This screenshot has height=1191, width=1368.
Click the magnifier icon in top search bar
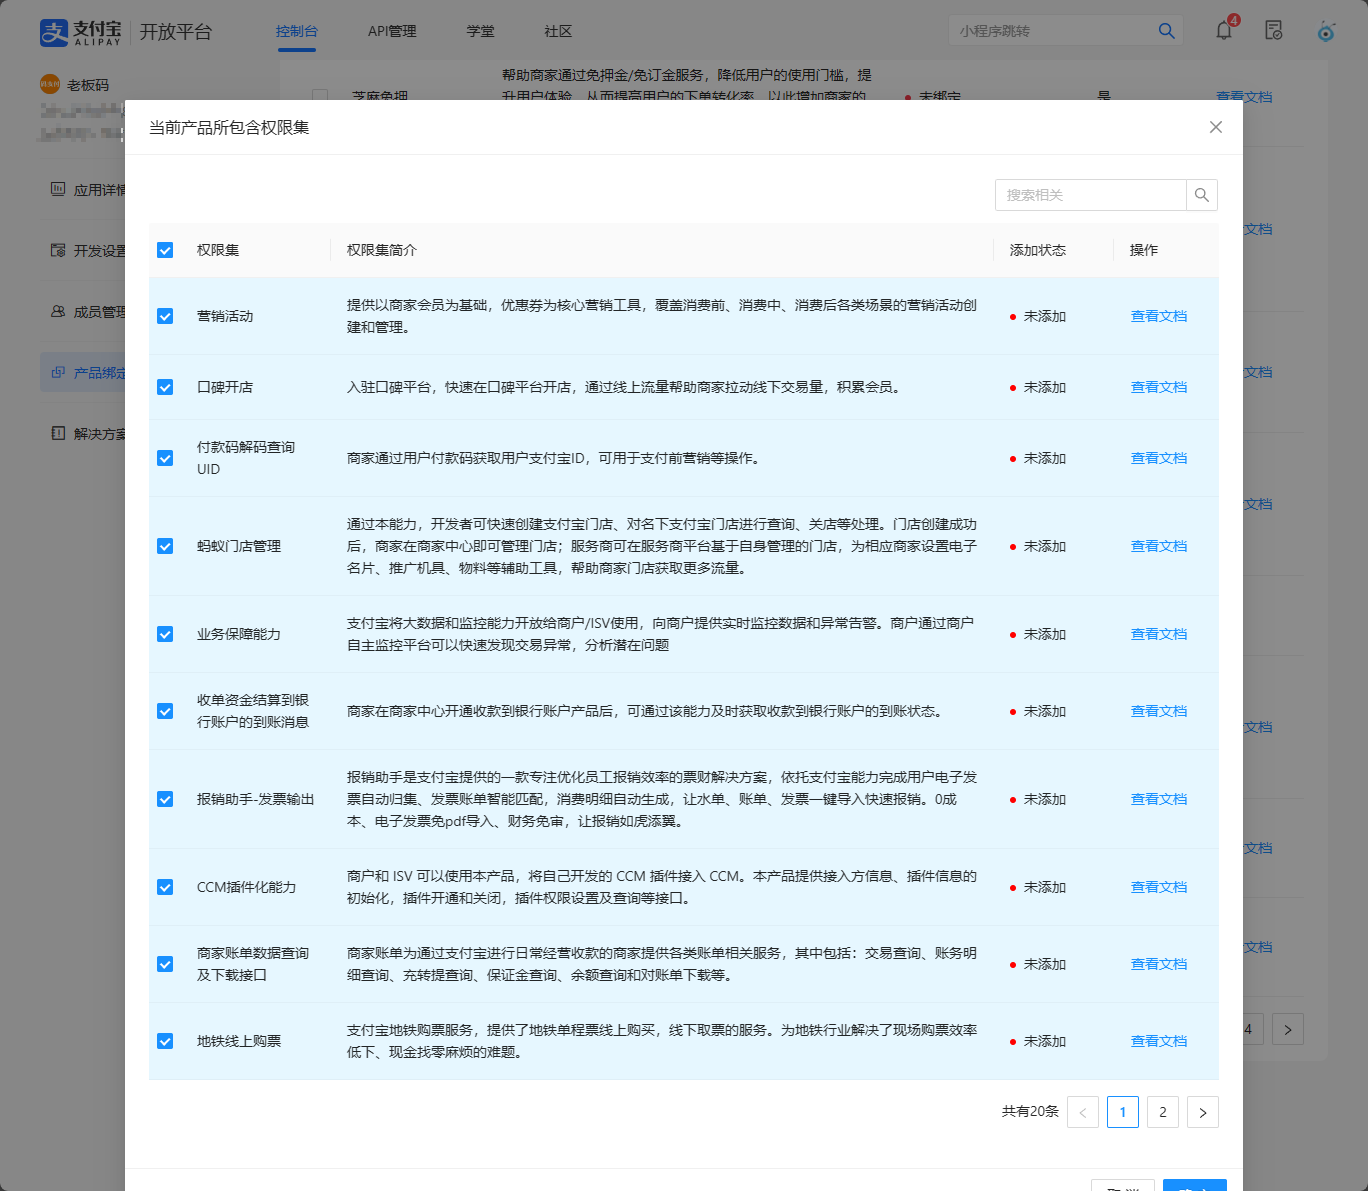[1166, 31]
